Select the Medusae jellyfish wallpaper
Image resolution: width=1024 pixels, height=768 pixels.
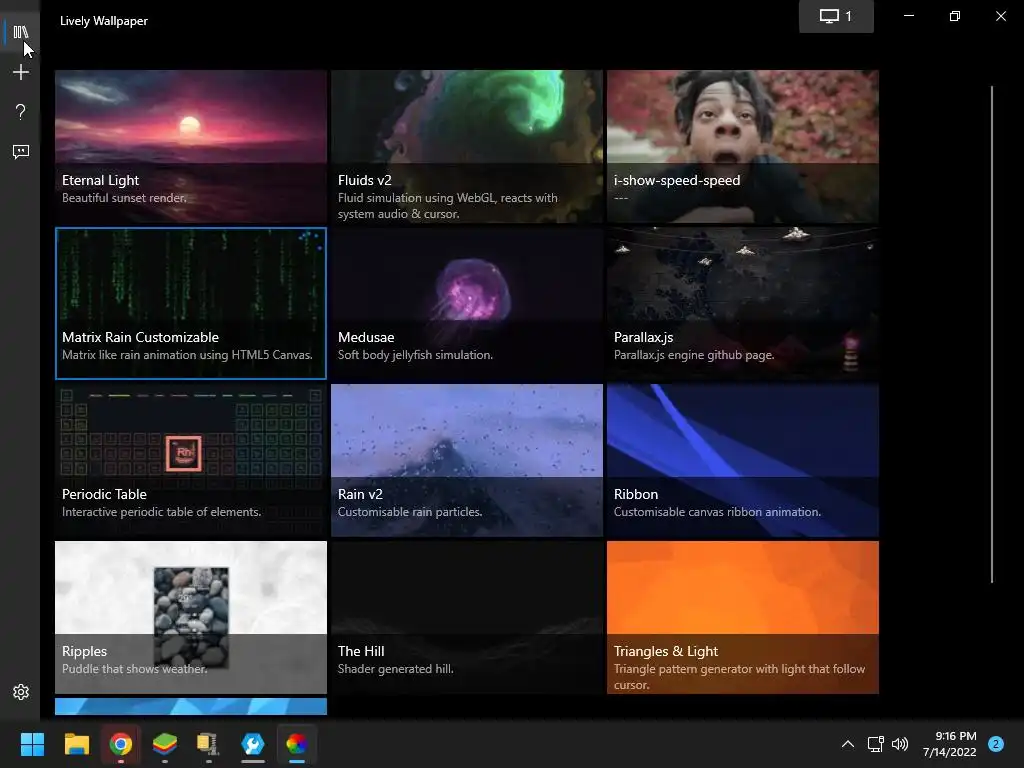tap(467, 303)
